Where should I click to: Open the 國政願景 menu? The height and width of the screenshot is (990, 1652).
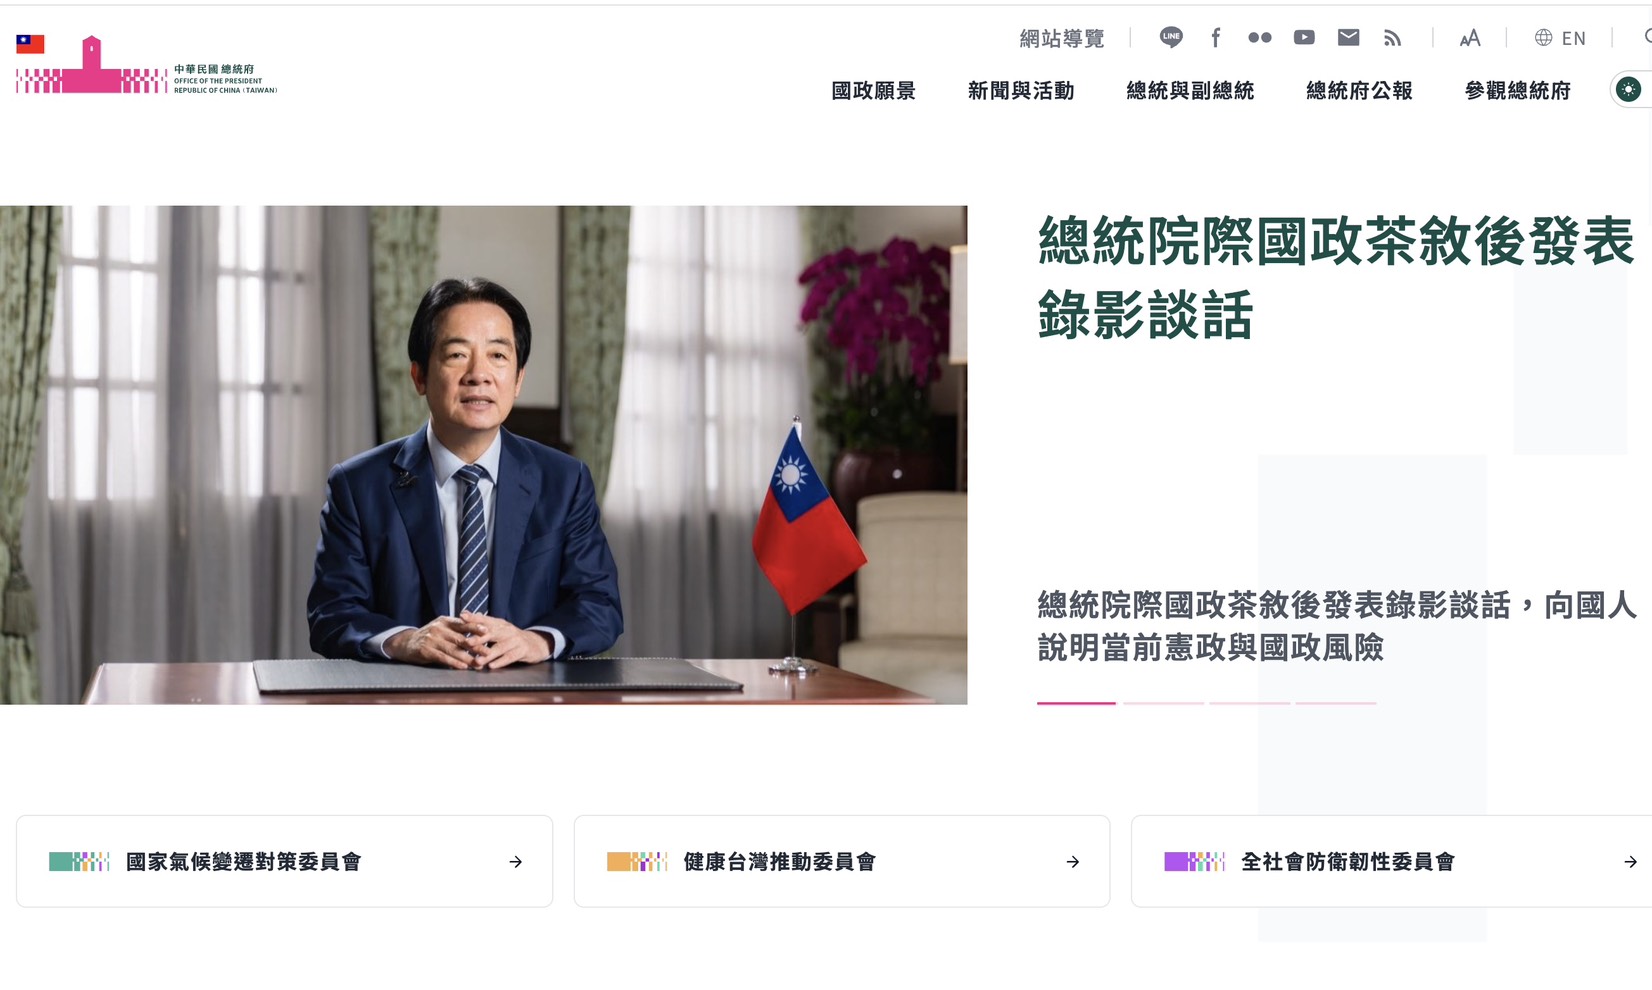tap(874, 91)
